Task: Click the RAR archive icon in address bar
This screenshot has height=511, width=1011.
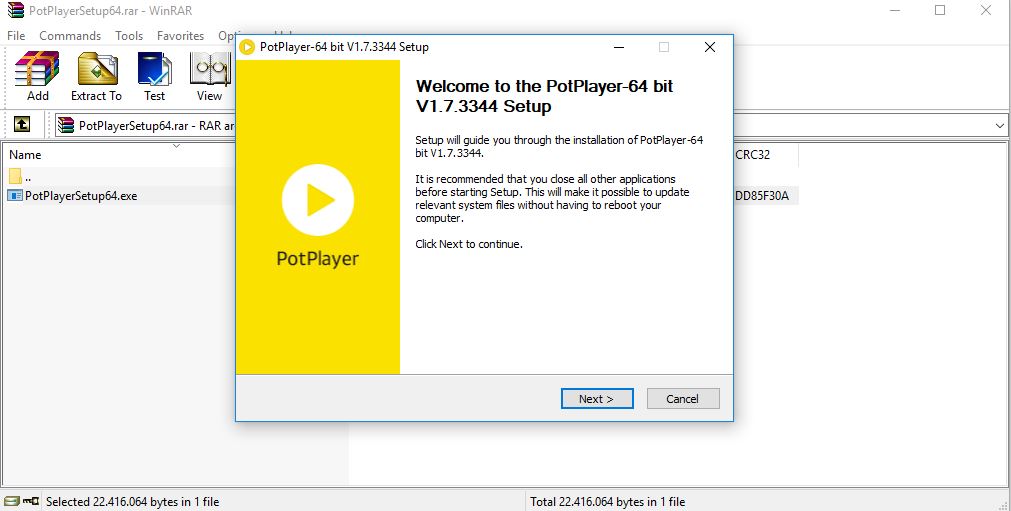Action: [x=66, y=126]
